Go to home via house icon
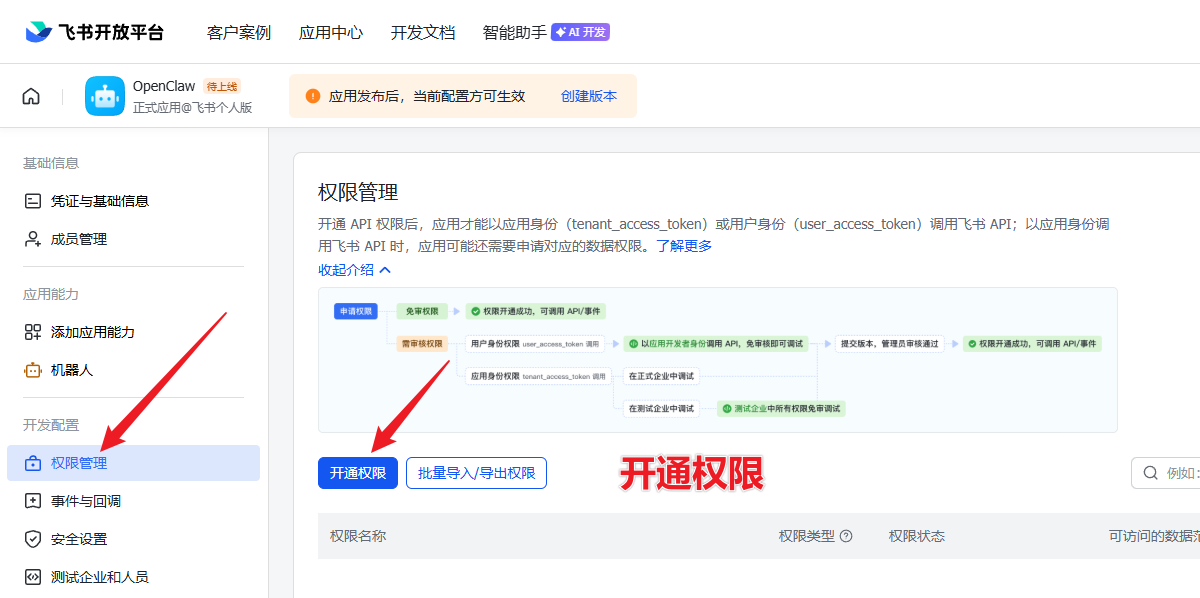The image size is (1200, 598). point(31,96)
